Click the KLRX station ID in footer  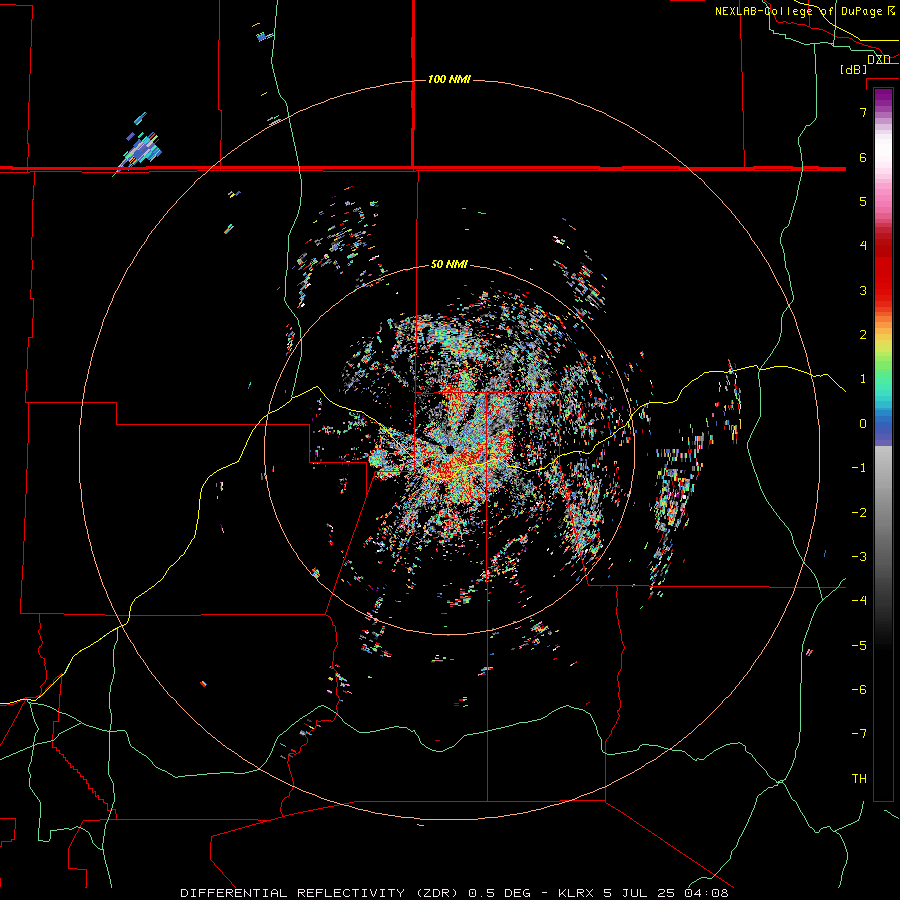[577, 893]
